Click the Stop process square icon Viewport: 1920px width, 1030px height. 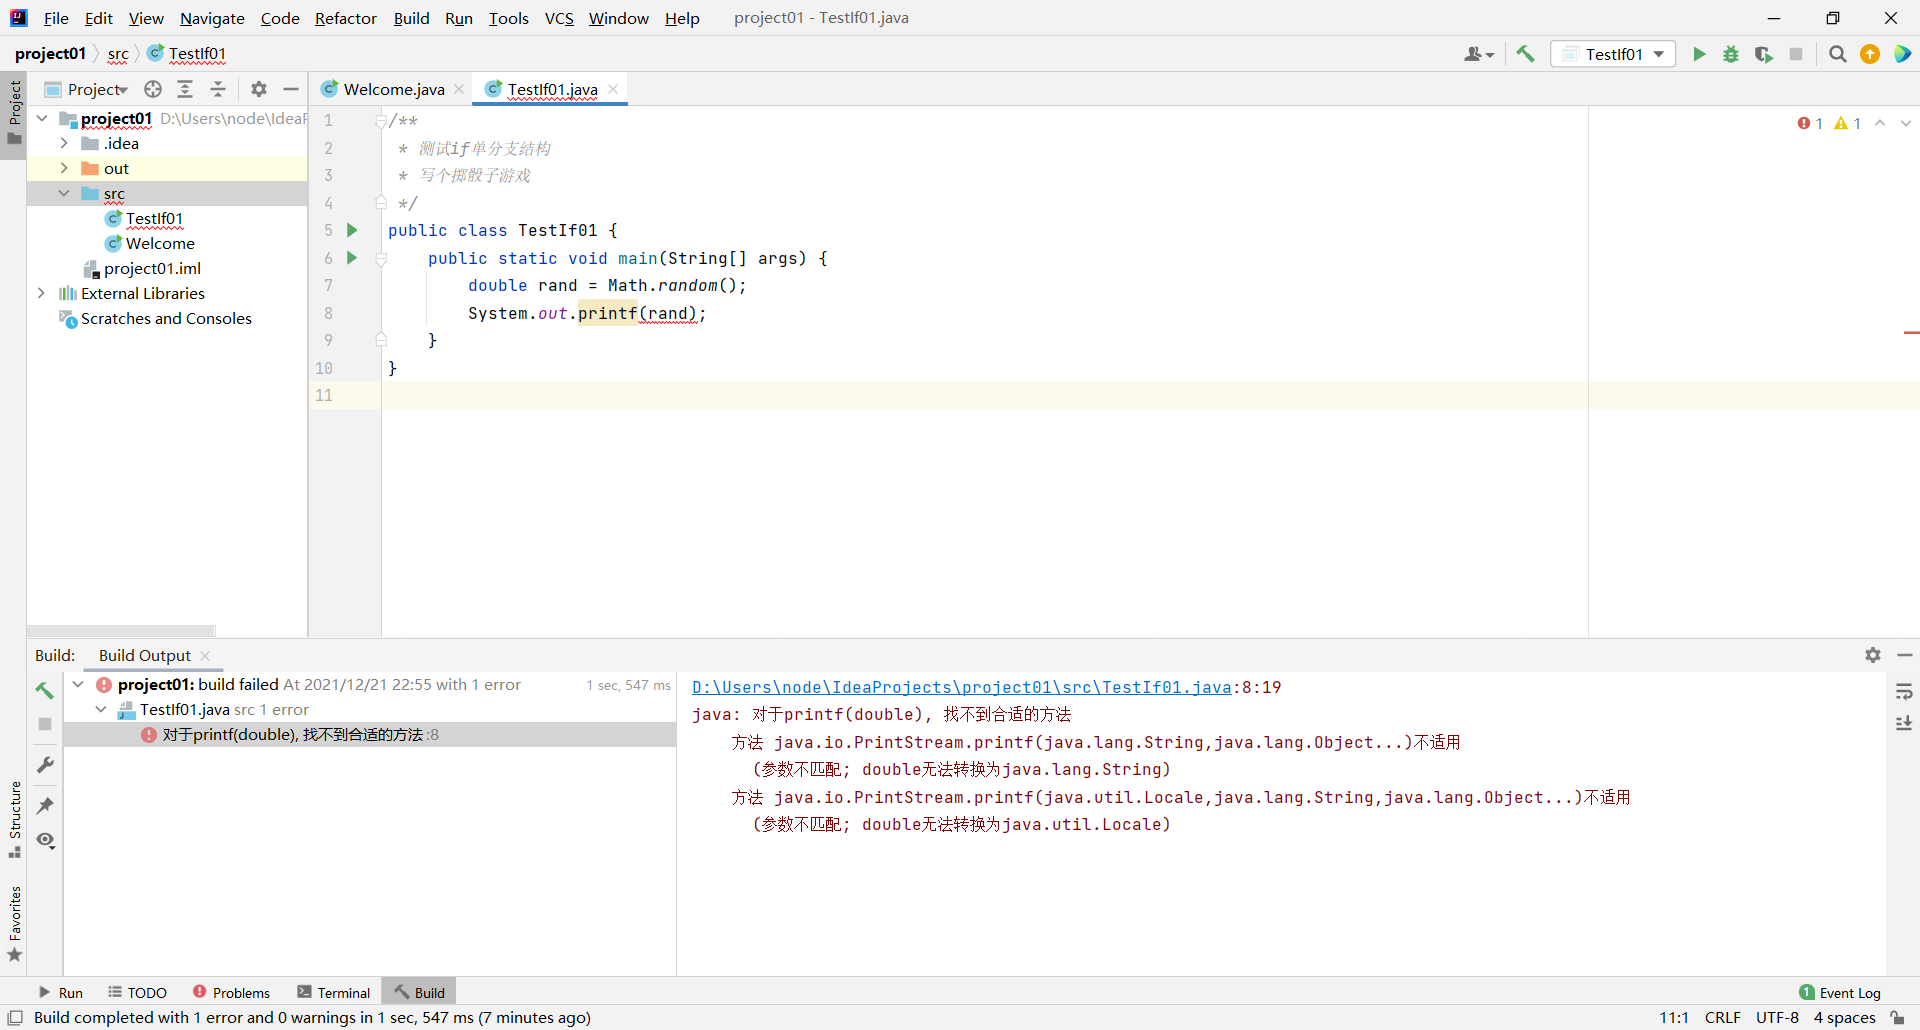[x=1796, y=54]
